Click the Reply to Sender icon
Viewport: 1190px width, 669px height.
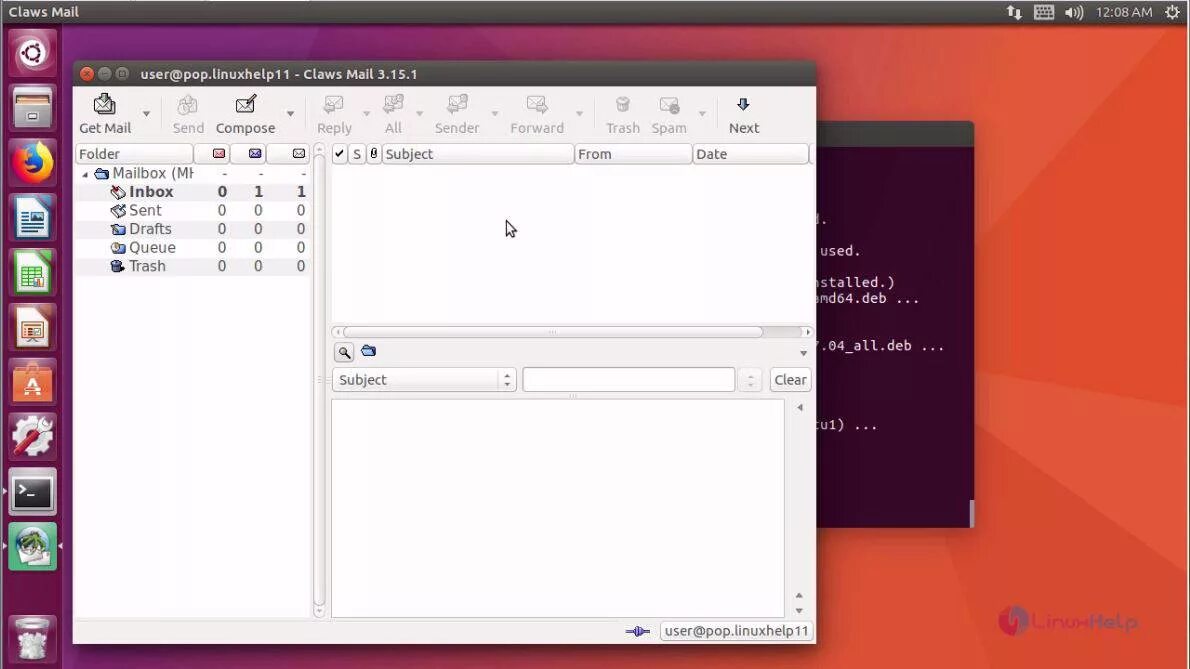tap(457, 114)
